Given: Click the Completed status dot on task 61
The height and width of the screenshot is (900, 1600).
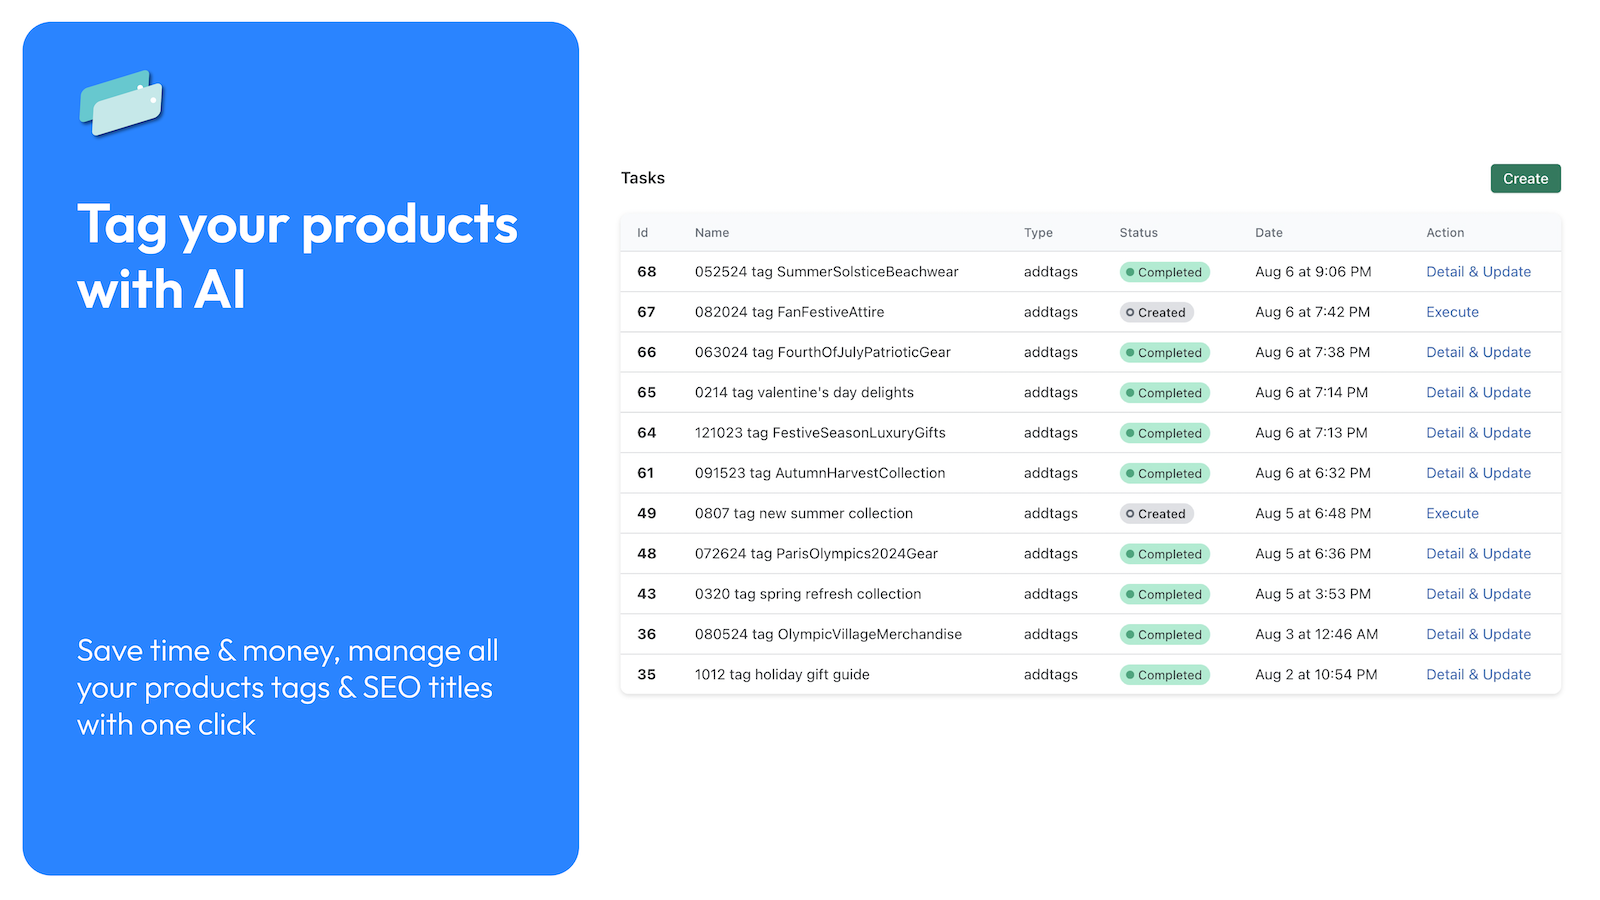Looking at the screenshot, I should [1131, 473].
